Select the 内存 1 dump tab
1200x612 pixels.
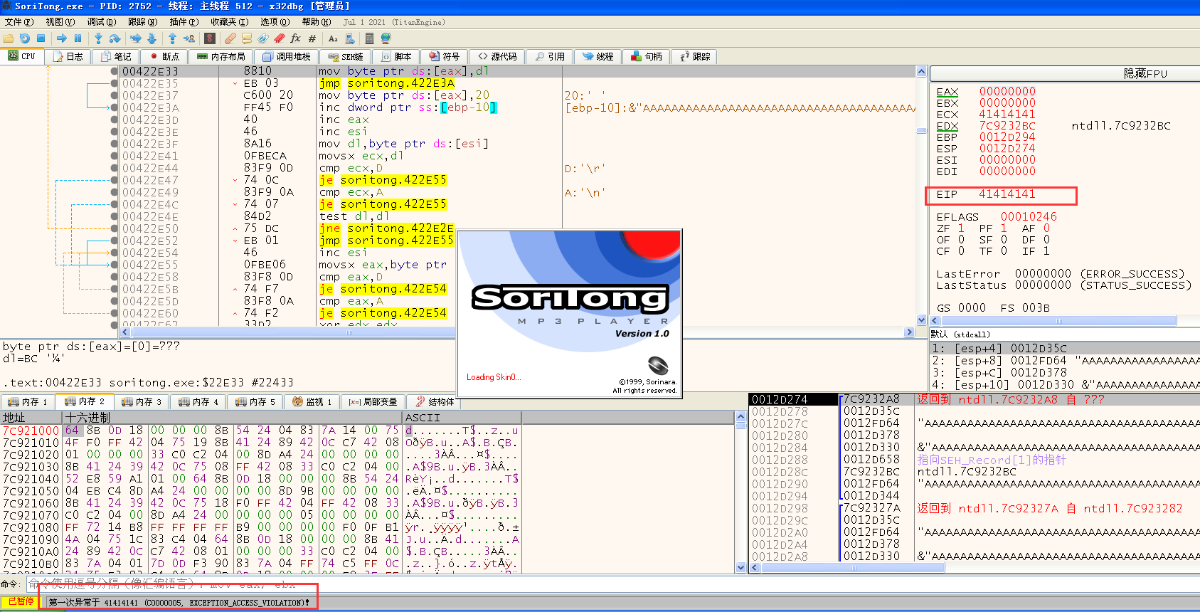click(28, 401)
